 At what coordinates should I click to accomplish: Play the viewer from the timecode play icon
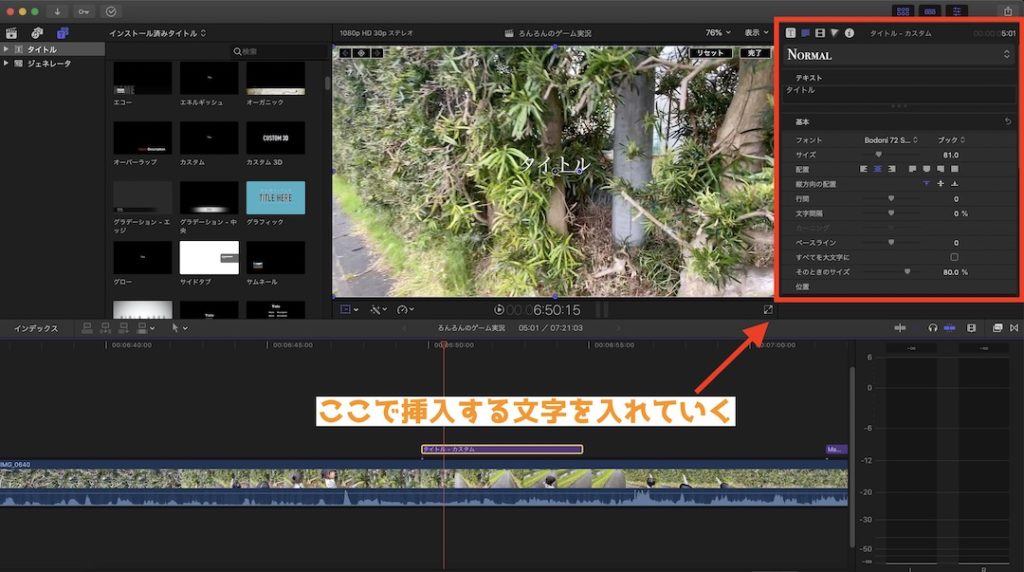coord(499,310)
